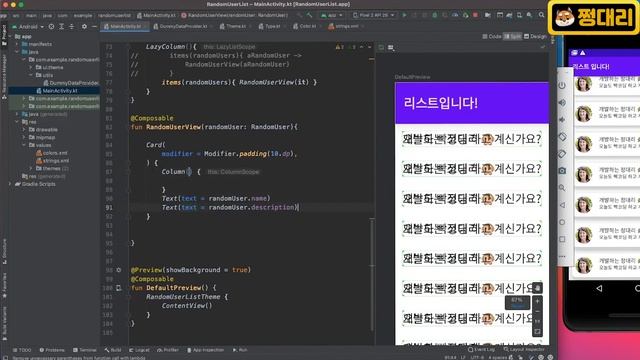Open Type.kt editor tab
The height and width of the screenshot is (360, 640).
(x=272, y=27)
